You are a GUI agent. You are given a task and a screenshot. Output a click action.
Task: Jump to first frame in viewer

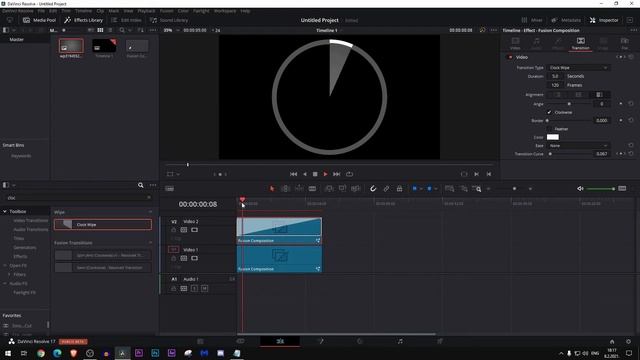[x=293, y=174]
